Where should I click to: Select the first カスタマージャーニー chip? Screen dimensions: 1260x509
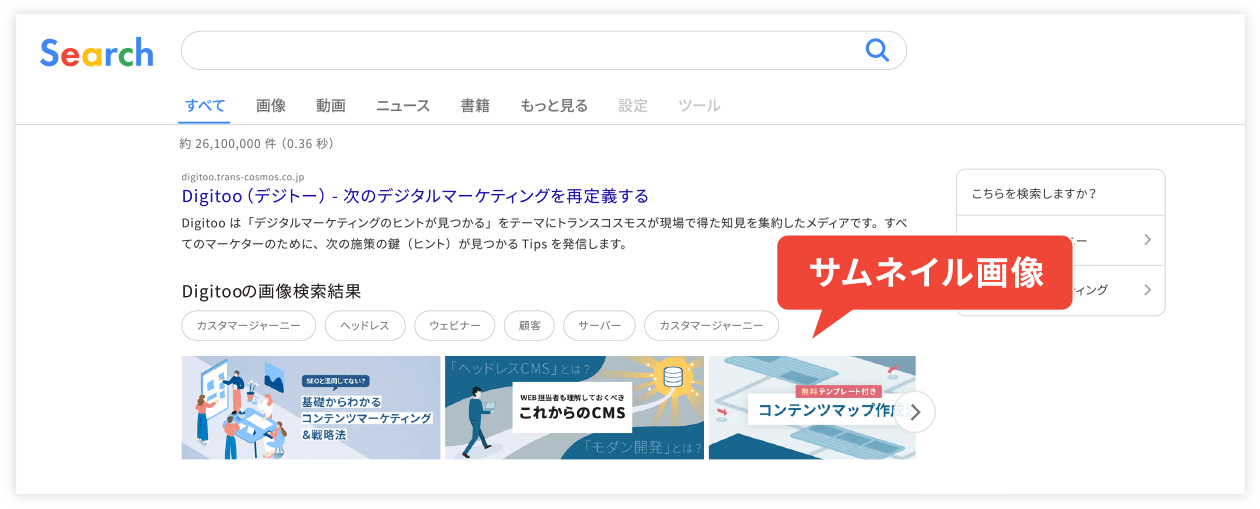click(249, 326)
